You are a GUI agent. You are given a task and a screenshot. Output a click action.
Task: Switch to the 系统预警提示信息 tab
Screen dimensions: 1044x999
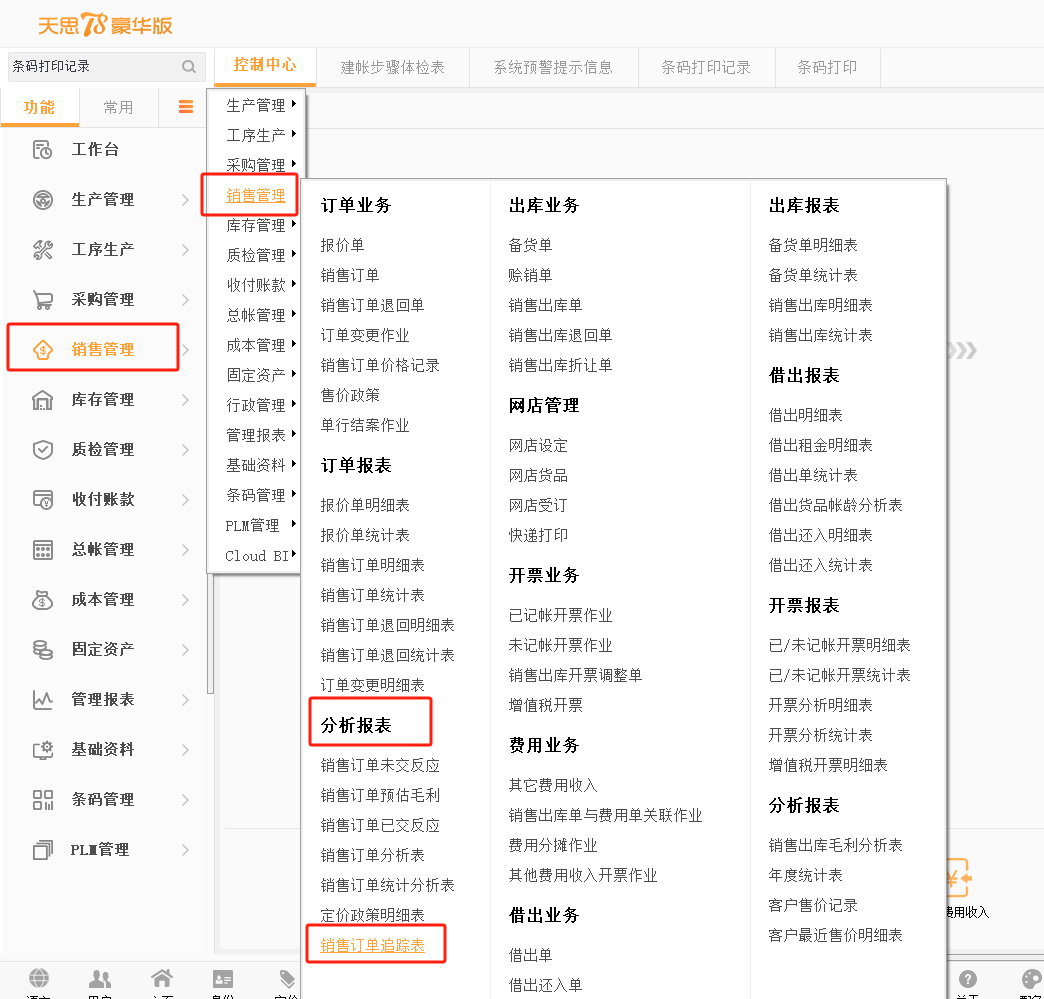click(553, 67)
